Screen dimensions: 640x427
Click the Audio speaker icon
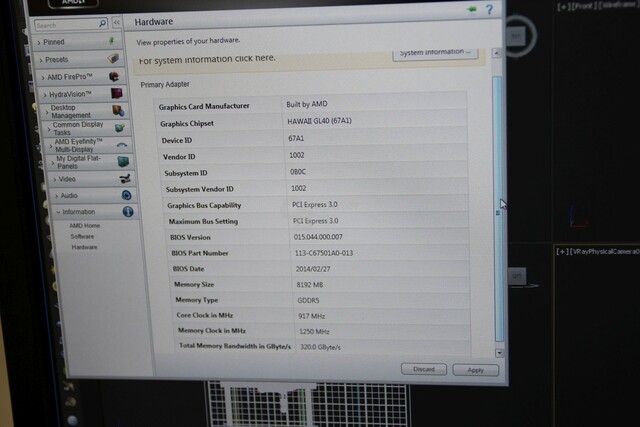(127, 195)
